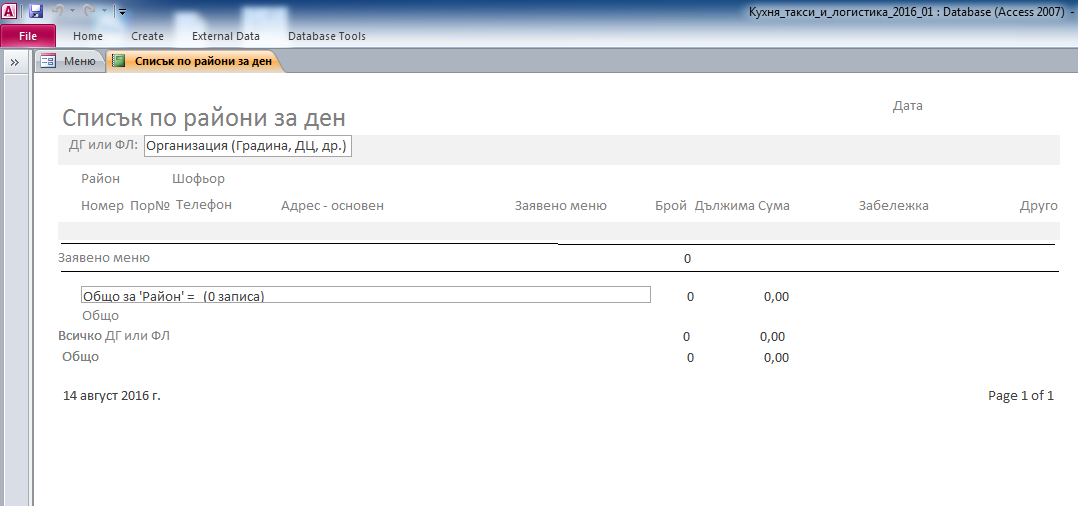Click the Общо за 'Район' = (0 записа) box
The image size is (1078, 506).
(366, 295)
